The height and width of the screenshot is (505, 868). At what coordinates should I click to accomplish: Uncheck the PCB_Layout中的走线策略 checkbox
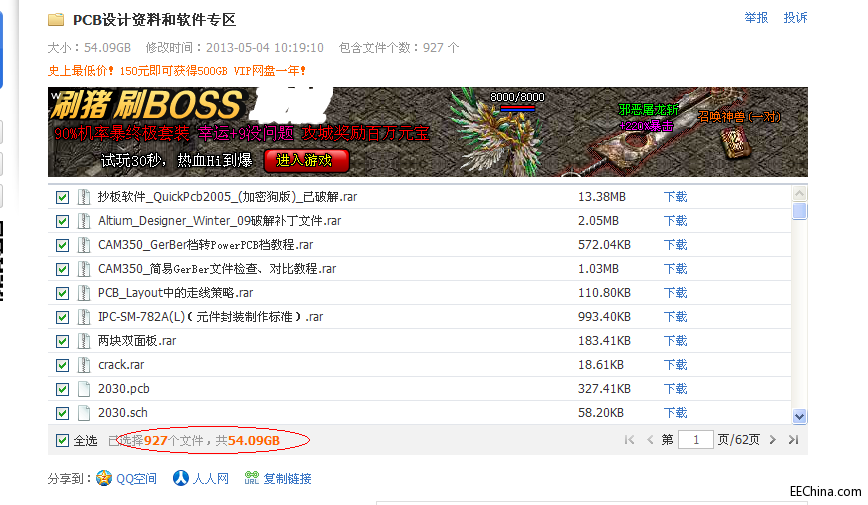[x=63, y=293]
